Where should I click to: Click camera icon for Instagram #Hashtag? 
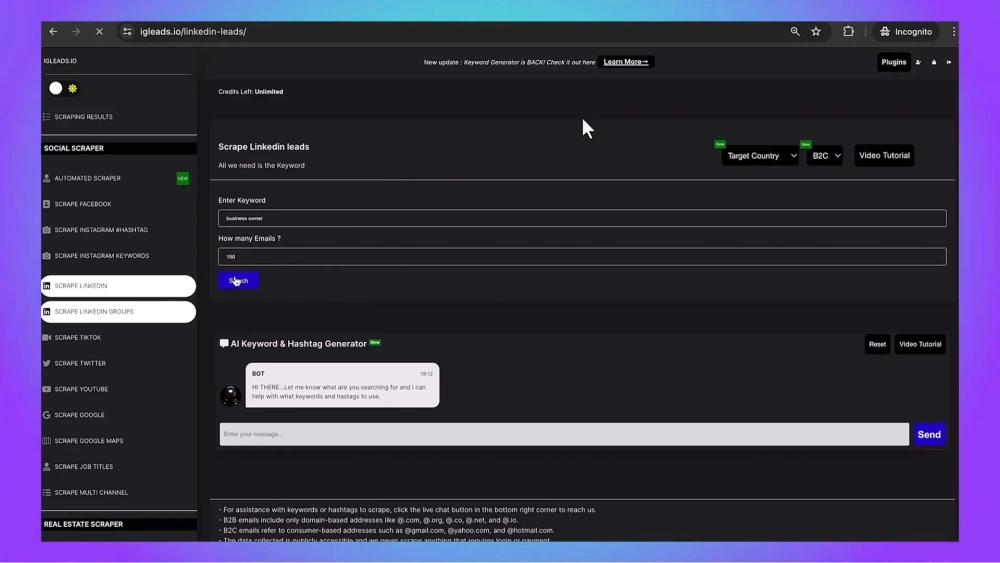click(x=47, y=230)
